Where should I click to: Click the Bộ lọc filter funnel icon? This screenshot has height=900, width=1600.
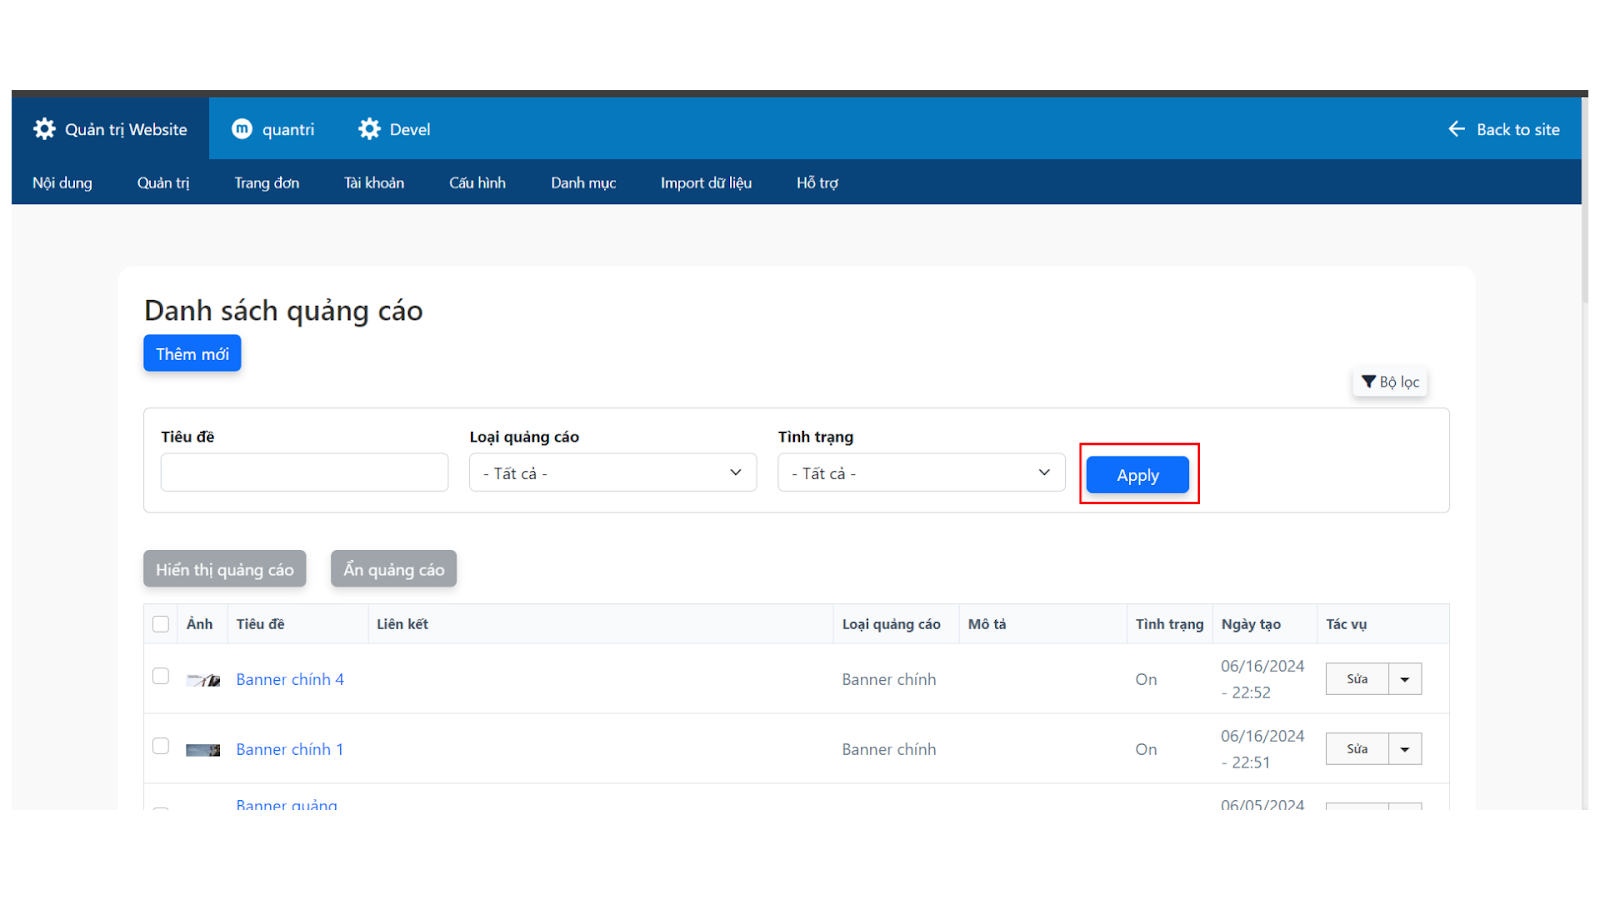pyautogui.click(x=1368, y=382)
